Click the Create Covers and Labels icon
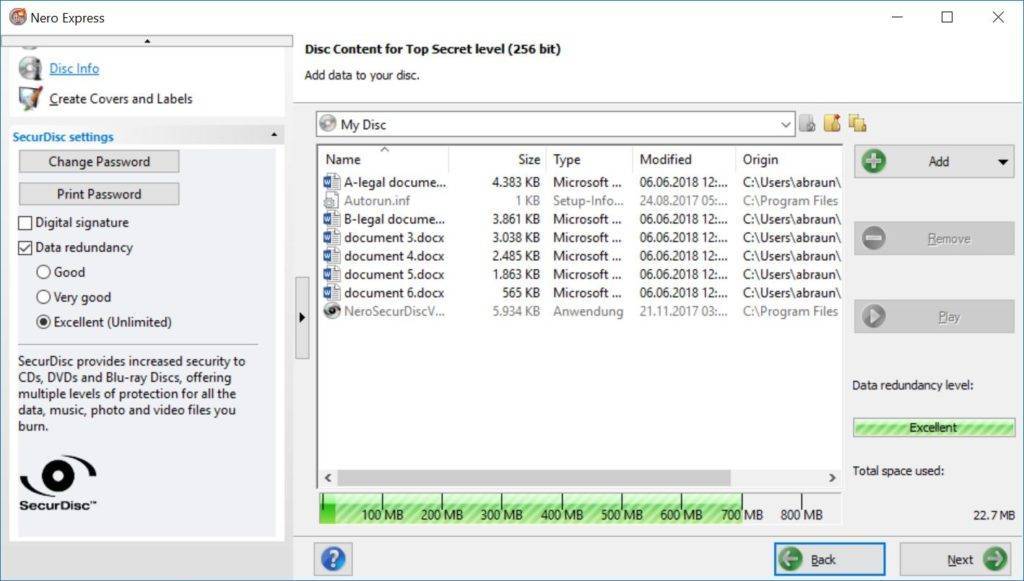1024x581 pixels. [31, 98]
